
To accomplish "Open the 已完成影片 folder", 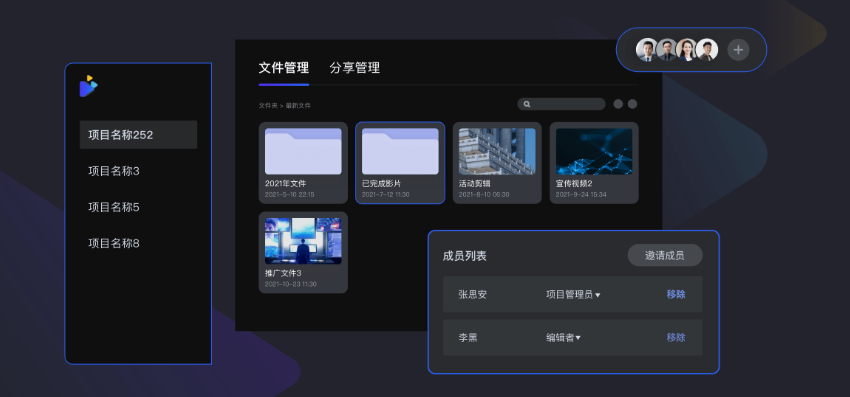I will (400, 163).
